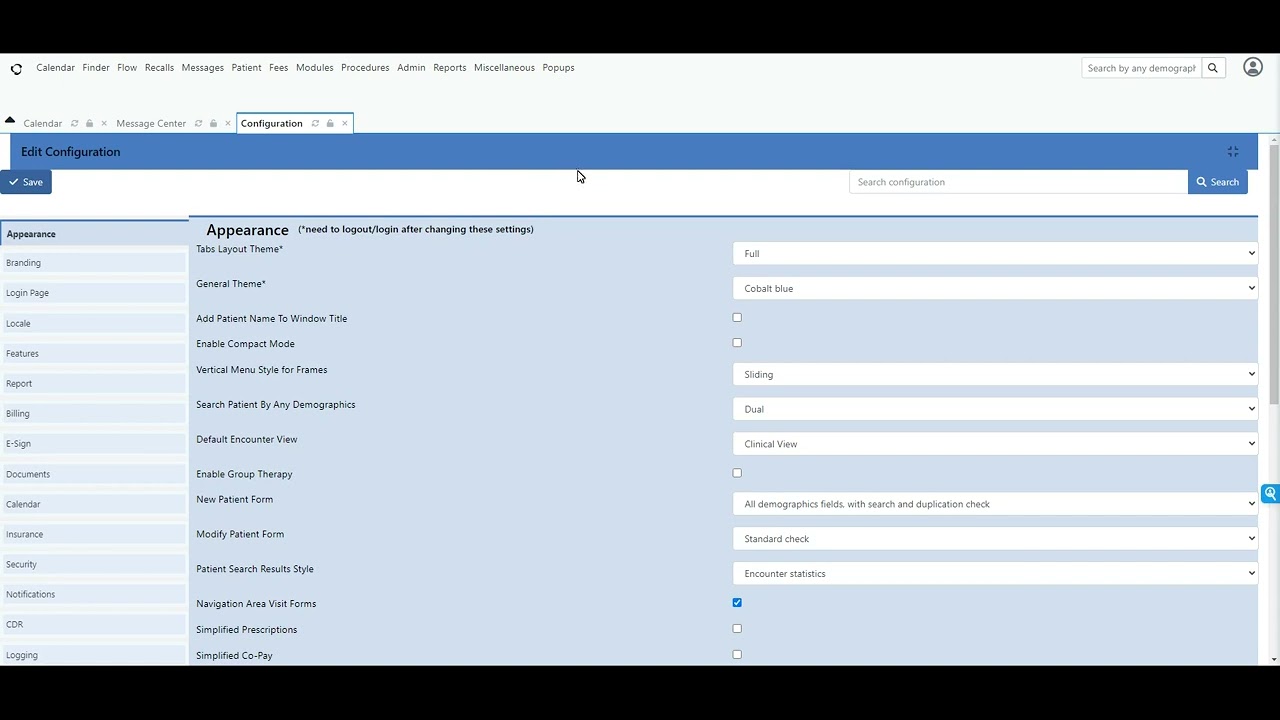Open the Modify Patient Form dropdown
The height and width of the screenshot is (720, 1280).
(x=995, y=539)
